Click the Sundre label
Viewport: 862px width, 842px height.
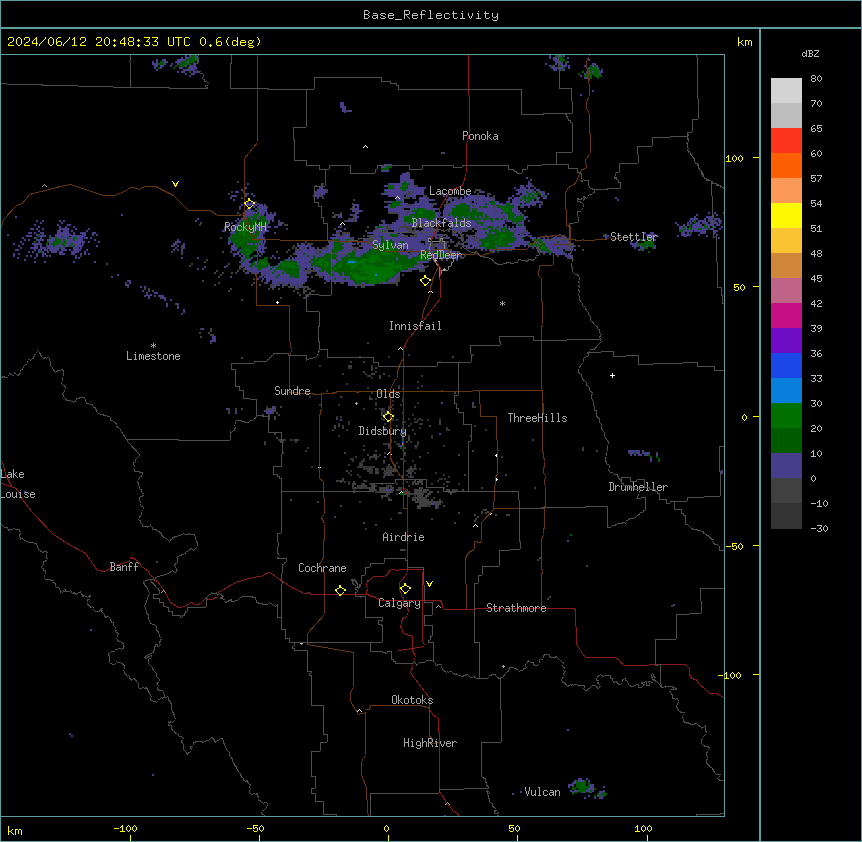click(292, 391)
